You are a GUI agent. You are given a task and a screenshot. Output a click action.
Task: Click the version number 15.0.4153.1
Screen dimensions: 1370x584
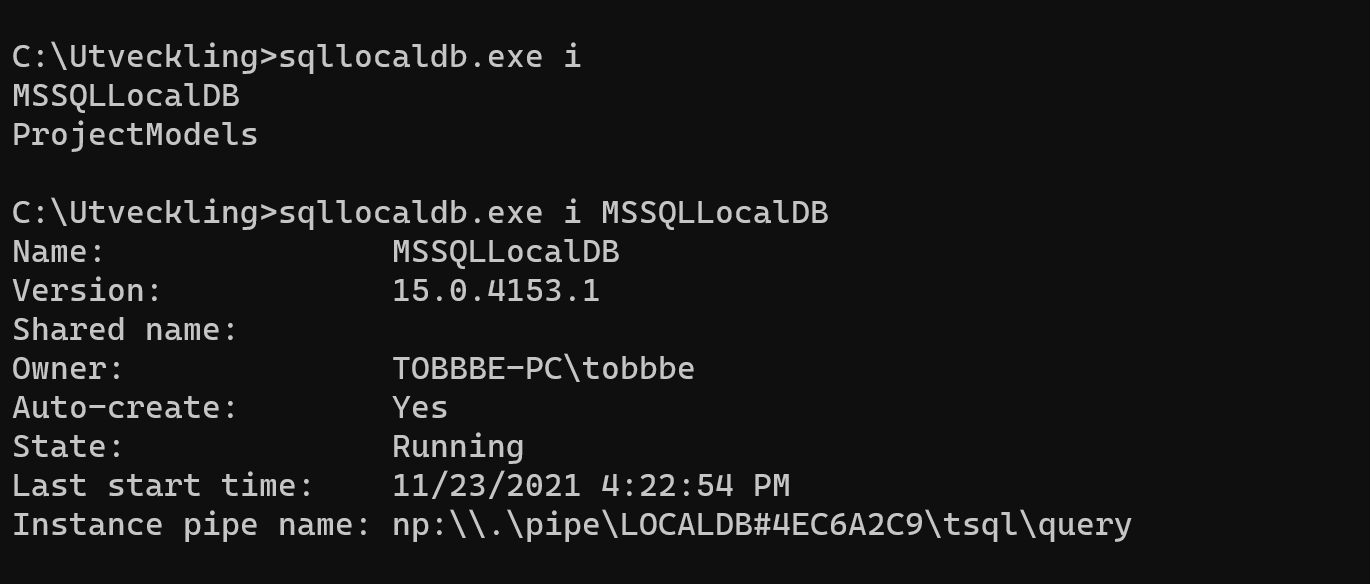click(496, 291)
